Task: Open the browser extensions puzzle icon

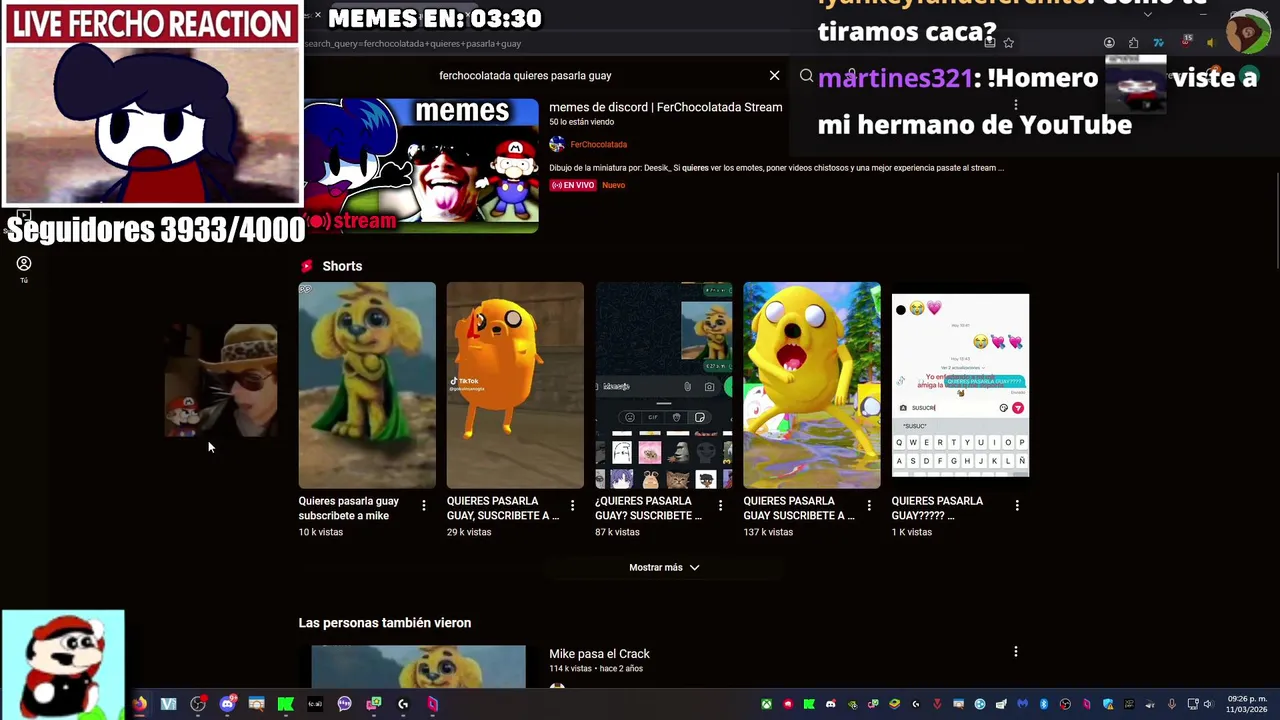Action: 1133,43
